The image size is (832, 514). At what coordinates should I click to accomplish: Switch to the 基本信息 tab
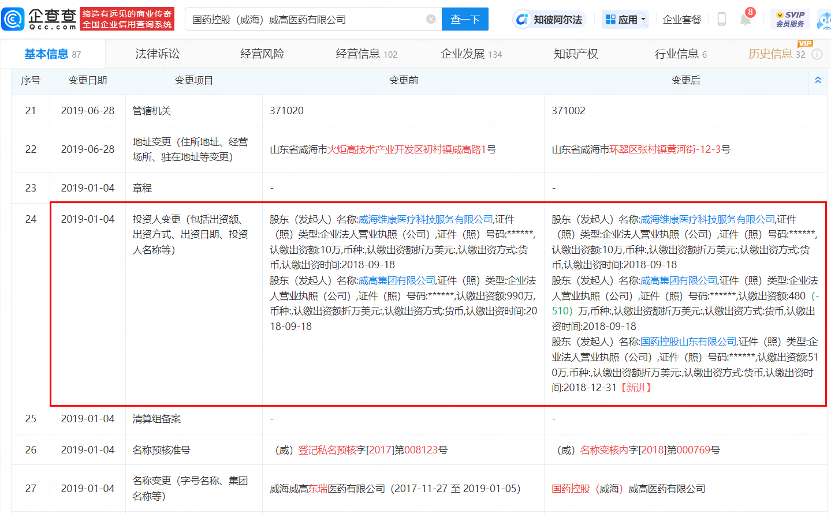click(53, 54)
